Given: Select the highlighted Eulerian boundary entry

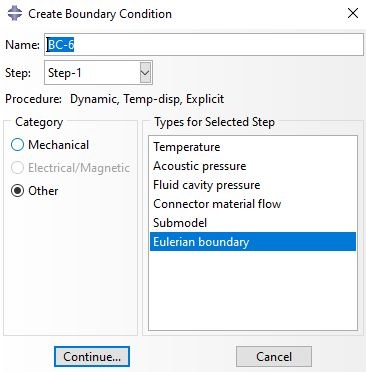Looking at the screenshot, I should click(253, 242).
